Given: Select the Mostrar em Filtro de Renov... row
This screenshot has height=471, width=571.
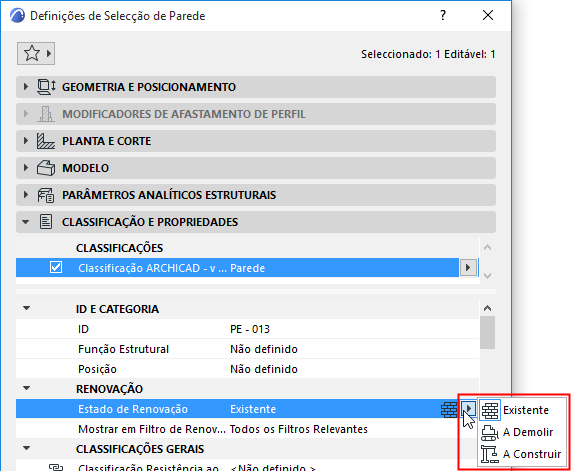Looking at the screenshot, I should [x=248, y=429].
